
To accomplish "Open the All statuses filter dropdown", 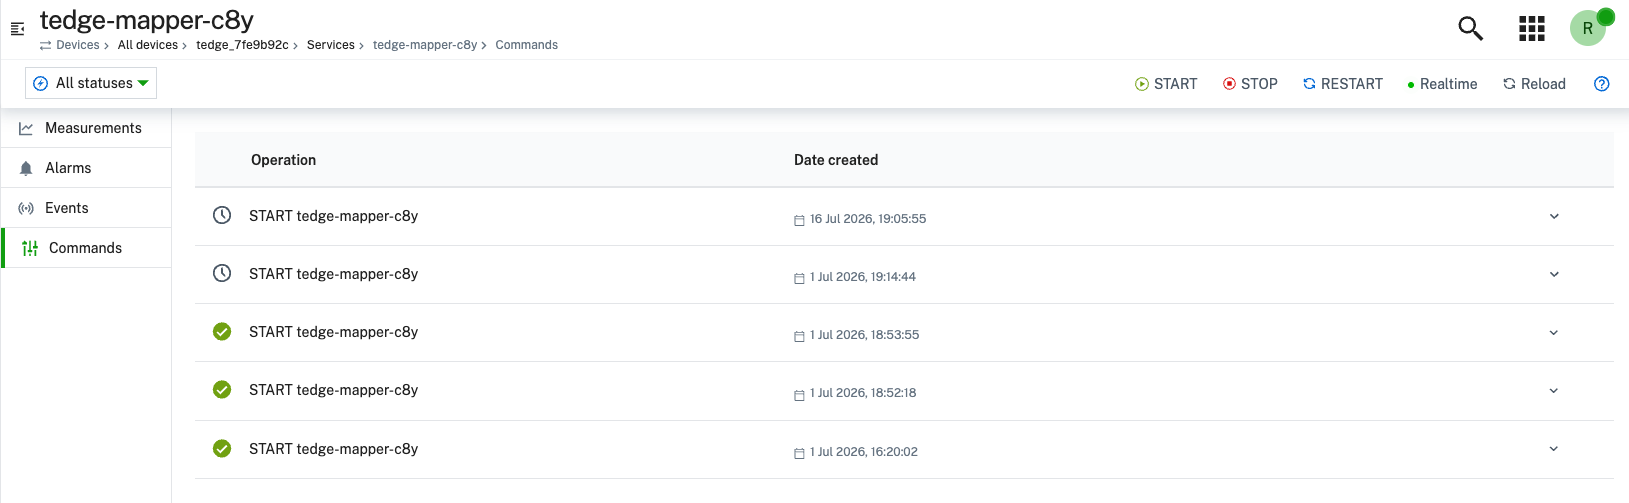I will coord(91,83).
